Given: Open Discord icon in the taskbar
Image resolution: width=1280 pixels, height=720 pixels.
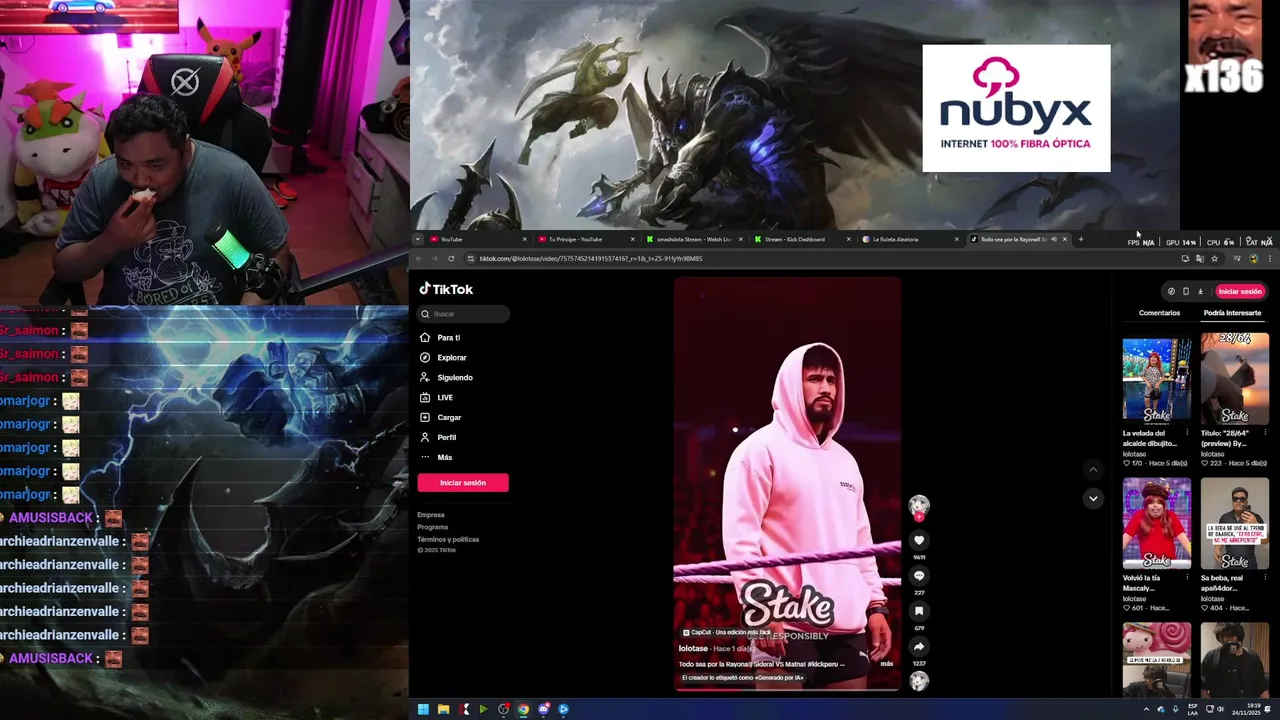Looking at the screenshot, I should pyautogui.click(x=543, y=710).
